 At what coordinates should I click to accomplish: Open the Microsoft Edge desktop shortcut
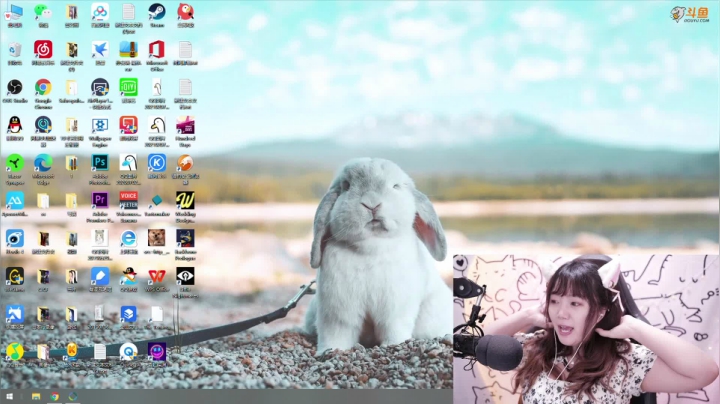43,163
